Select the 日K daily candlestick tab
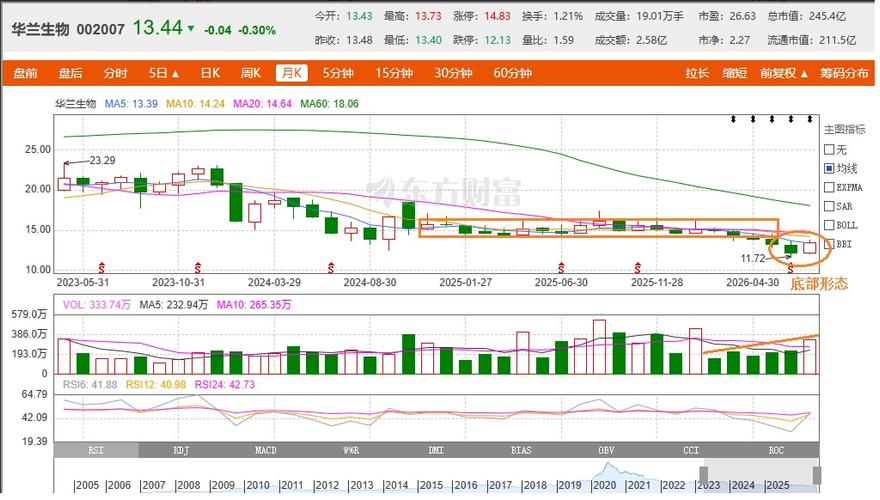Image resolution: width=880 pixels, height=500 pixels. 210,73
